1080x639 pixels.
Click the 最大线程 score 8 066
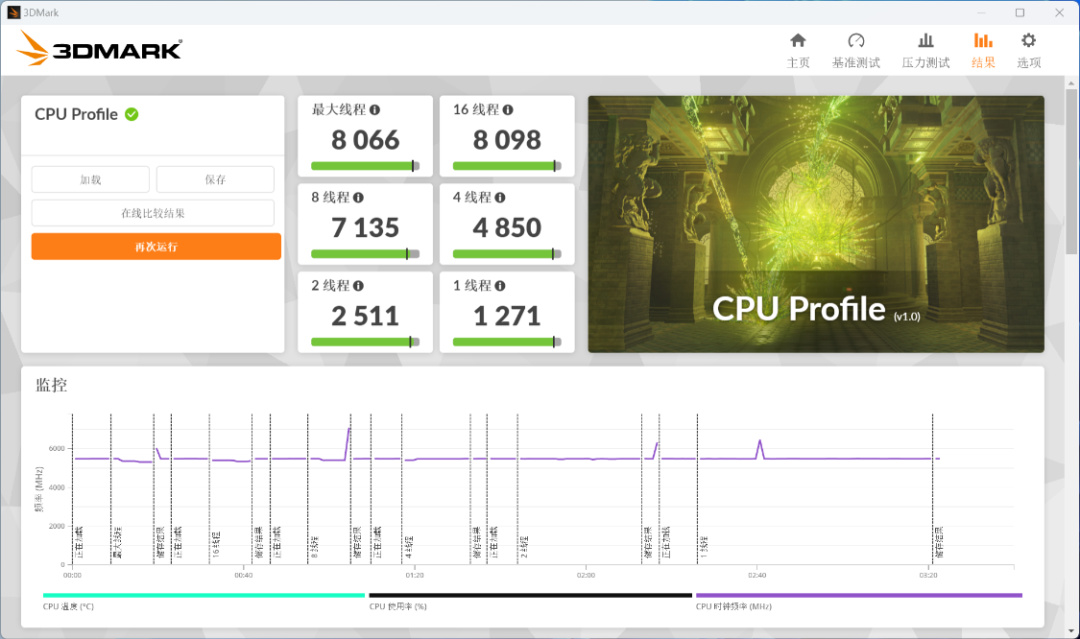click(x=365, y=140)
